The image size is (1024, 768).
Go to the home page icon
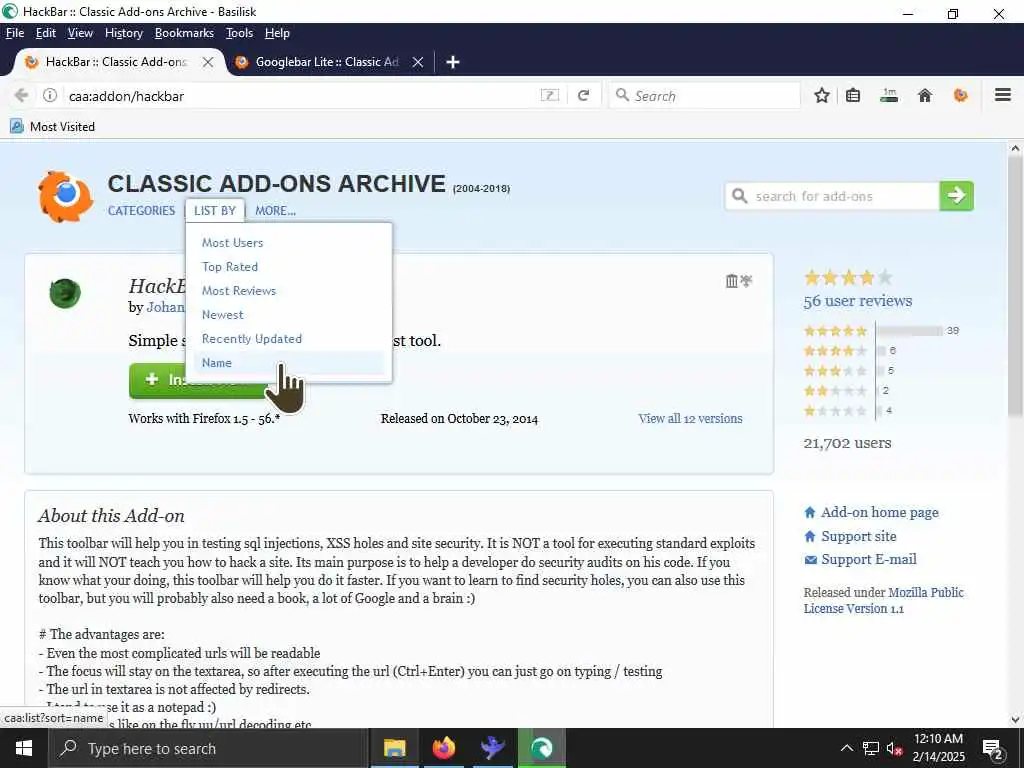(x=925, y=95)
